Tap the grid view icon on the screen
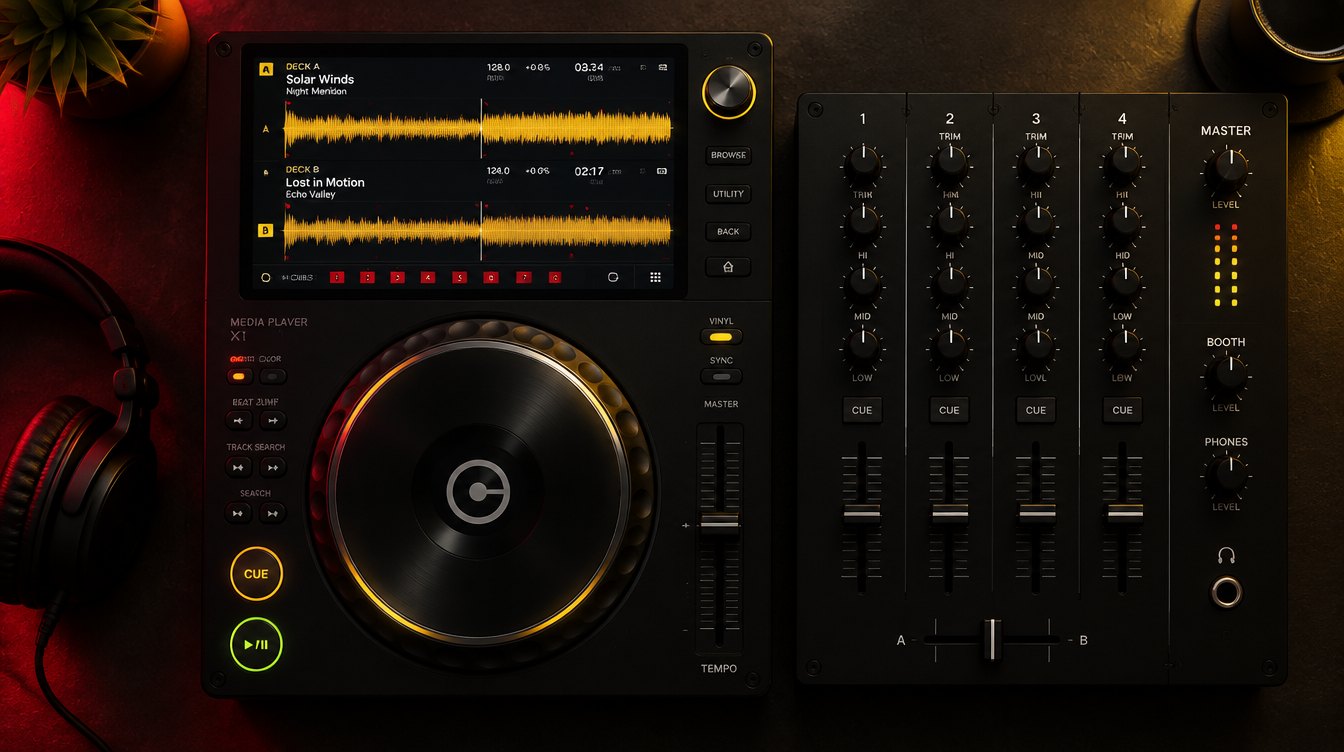The image size is (1344, 752). 655,277
